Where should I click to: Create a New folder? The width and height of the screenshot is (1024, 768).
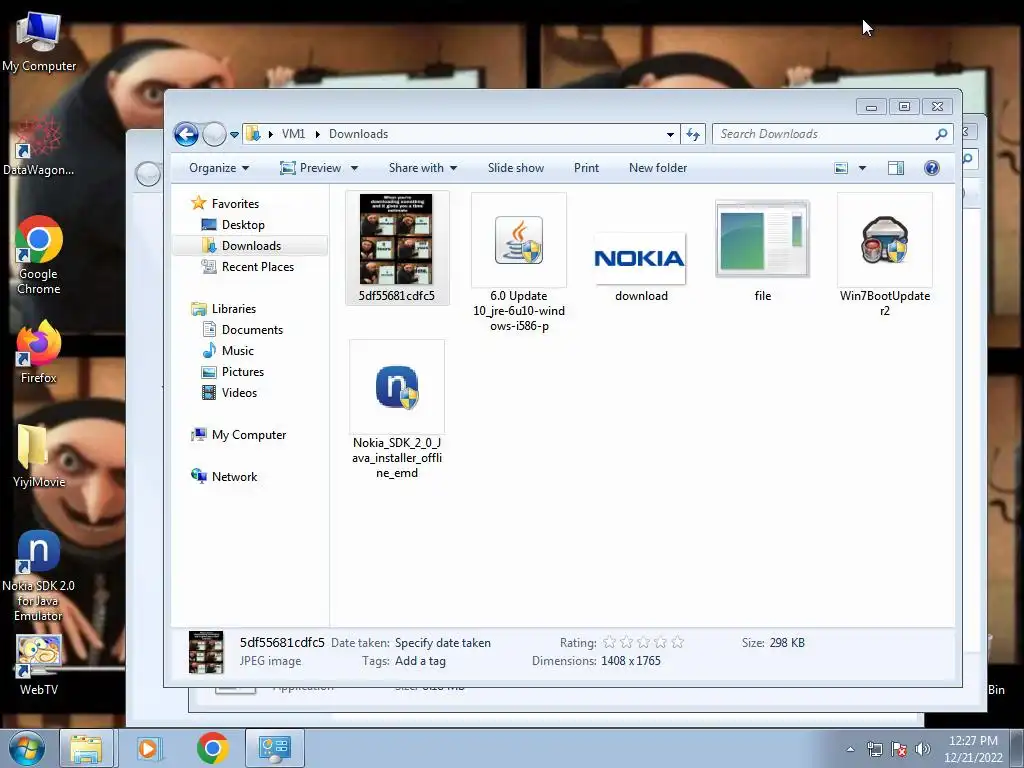tap(658, 168)
